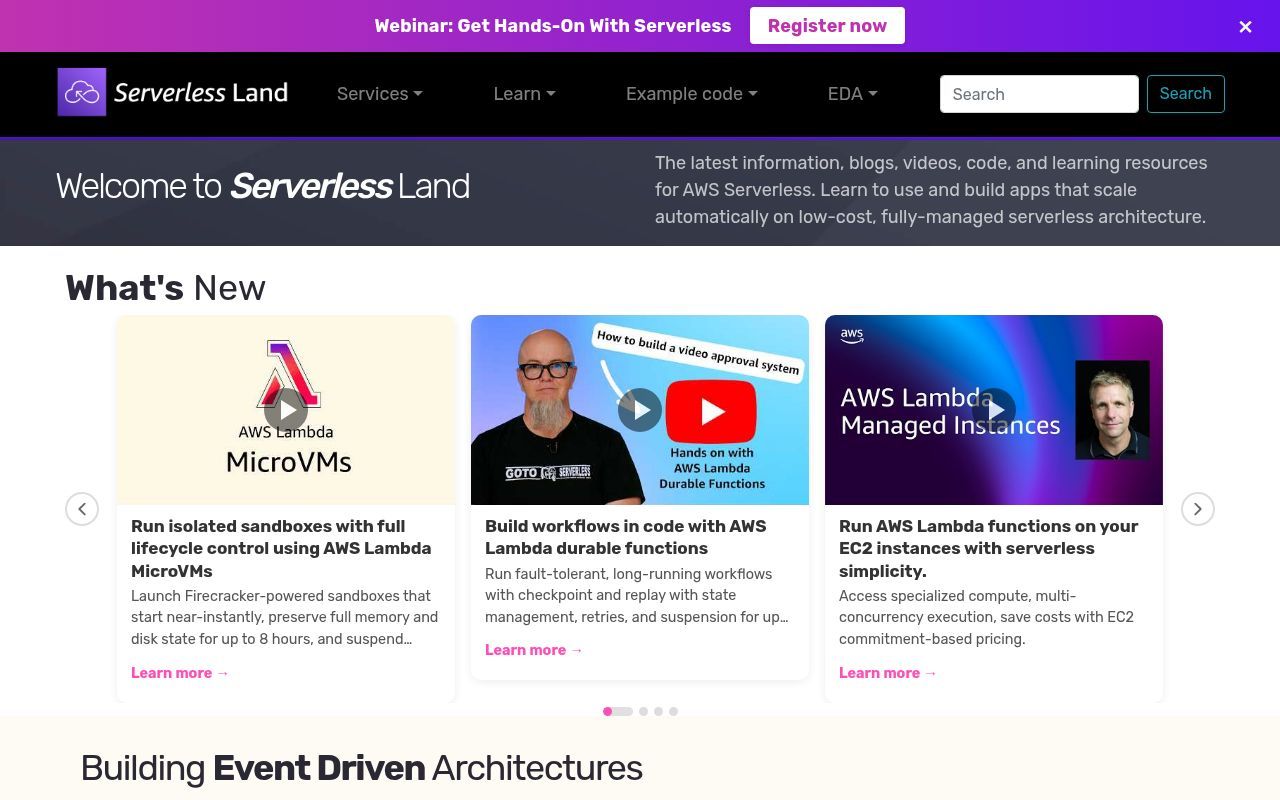Advance to the next carousel slide
Image resolution: width=1280 pixels, height=800 pixels.
[1198, 509]
